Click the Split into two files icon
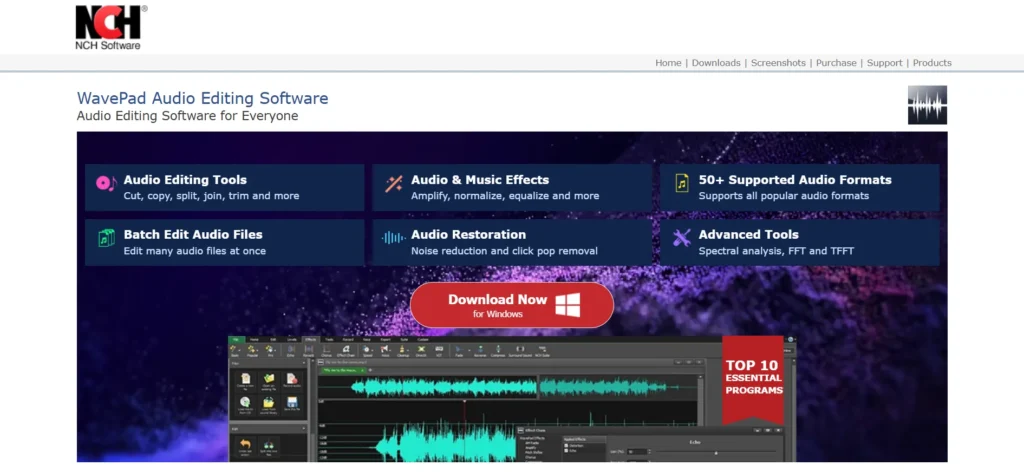 click(x=269, y=445)
